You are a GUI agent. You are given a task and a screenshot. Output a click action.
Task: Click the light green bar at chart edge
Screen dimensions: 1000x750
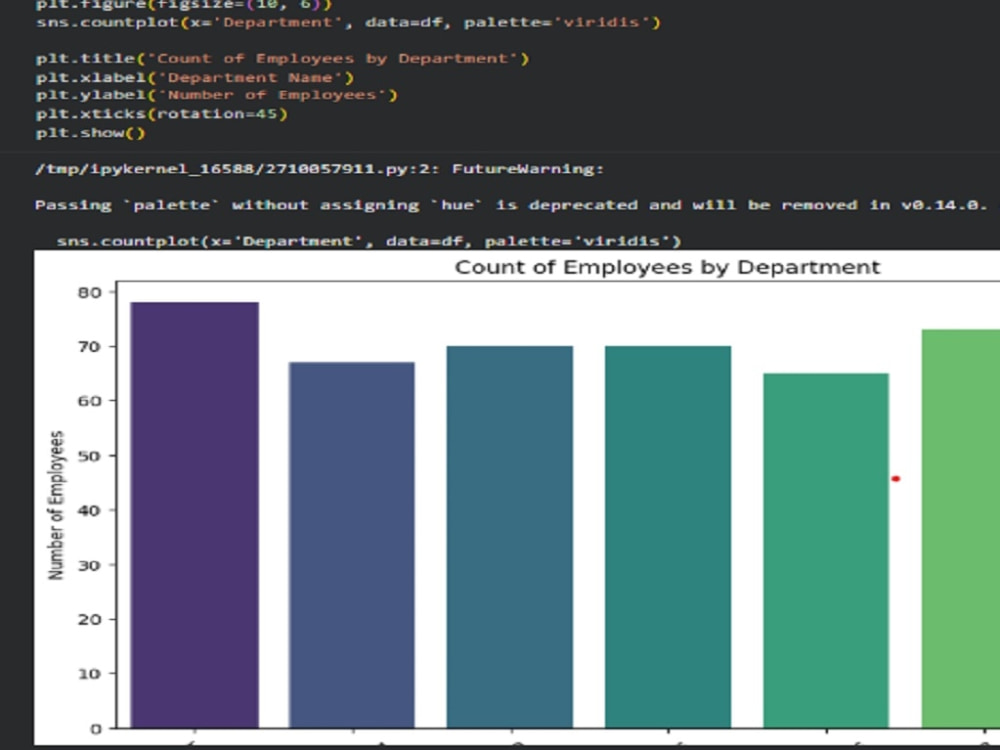pyautogui.click(x=960, y=529)
